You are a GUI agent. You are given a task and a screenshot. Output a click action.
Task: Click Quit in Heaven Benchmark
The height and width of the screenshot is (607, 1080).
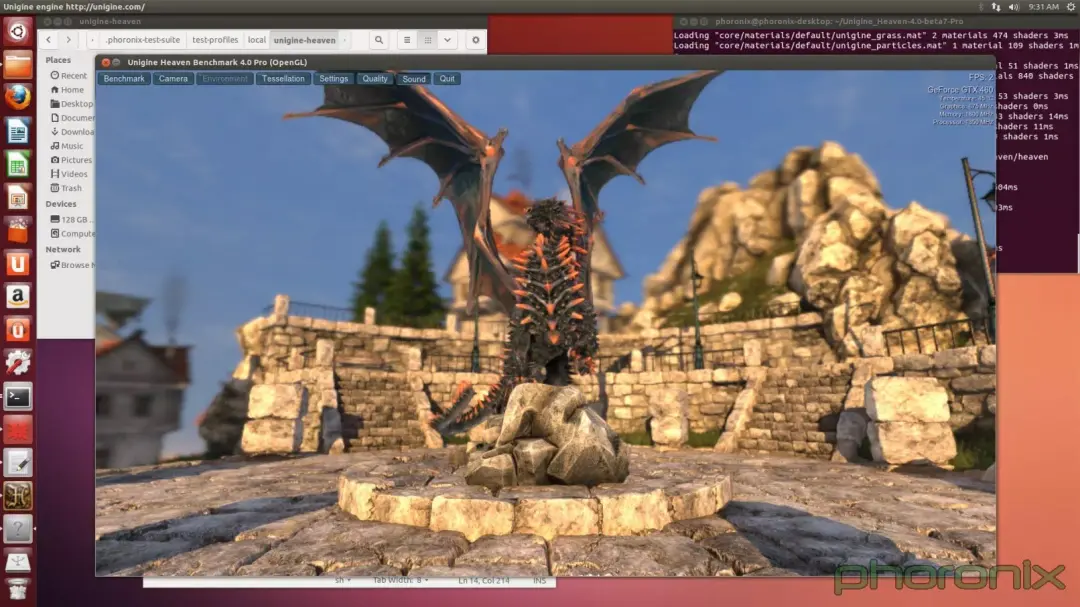click(447, 79)
